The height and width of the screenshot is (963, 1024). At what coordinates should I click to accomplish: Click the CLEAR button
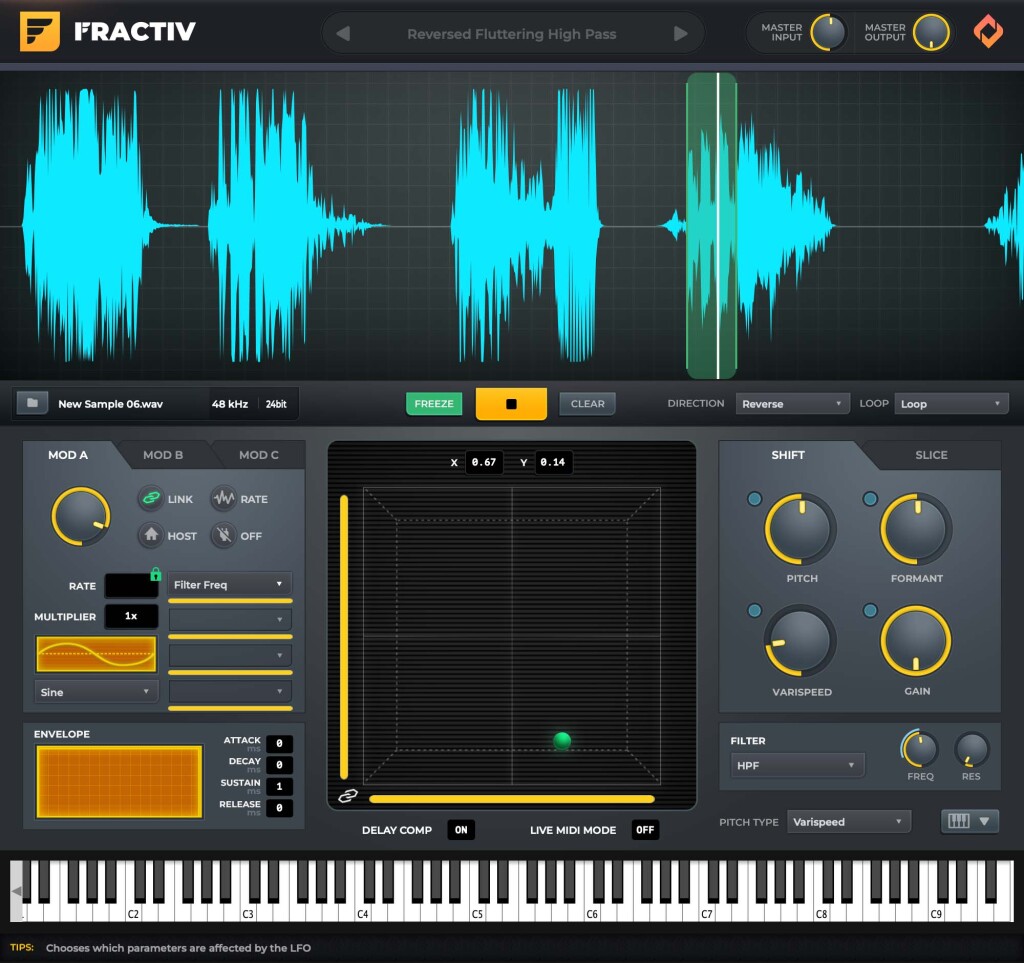587,404
